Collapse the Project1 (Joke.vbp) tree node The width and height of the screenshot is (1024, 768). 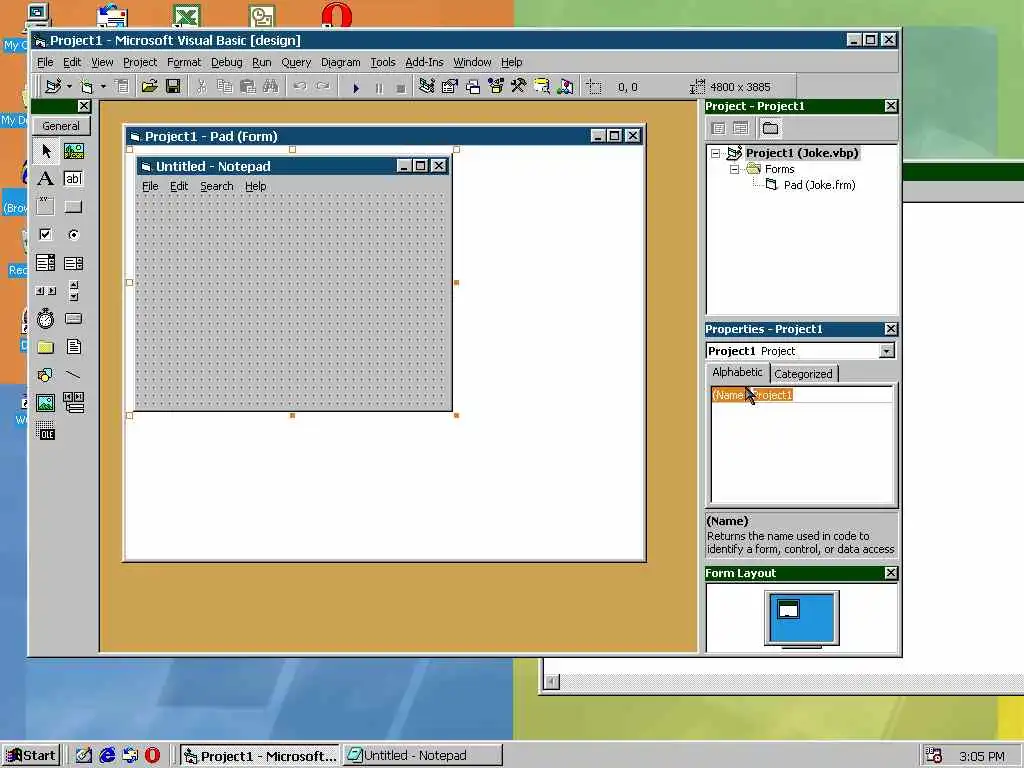[716, 153]
